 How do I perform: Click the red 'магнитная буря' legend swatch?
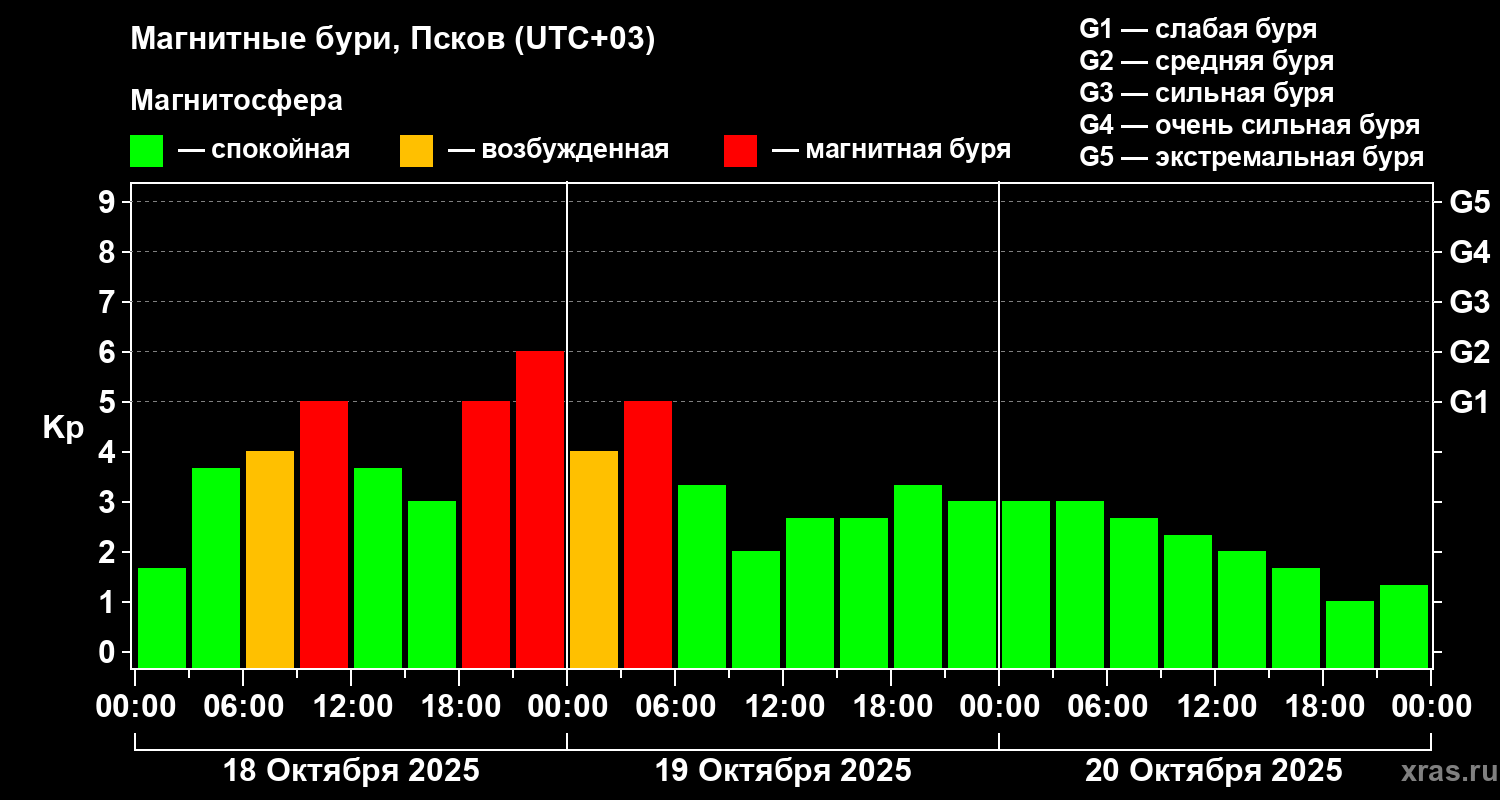740,151
